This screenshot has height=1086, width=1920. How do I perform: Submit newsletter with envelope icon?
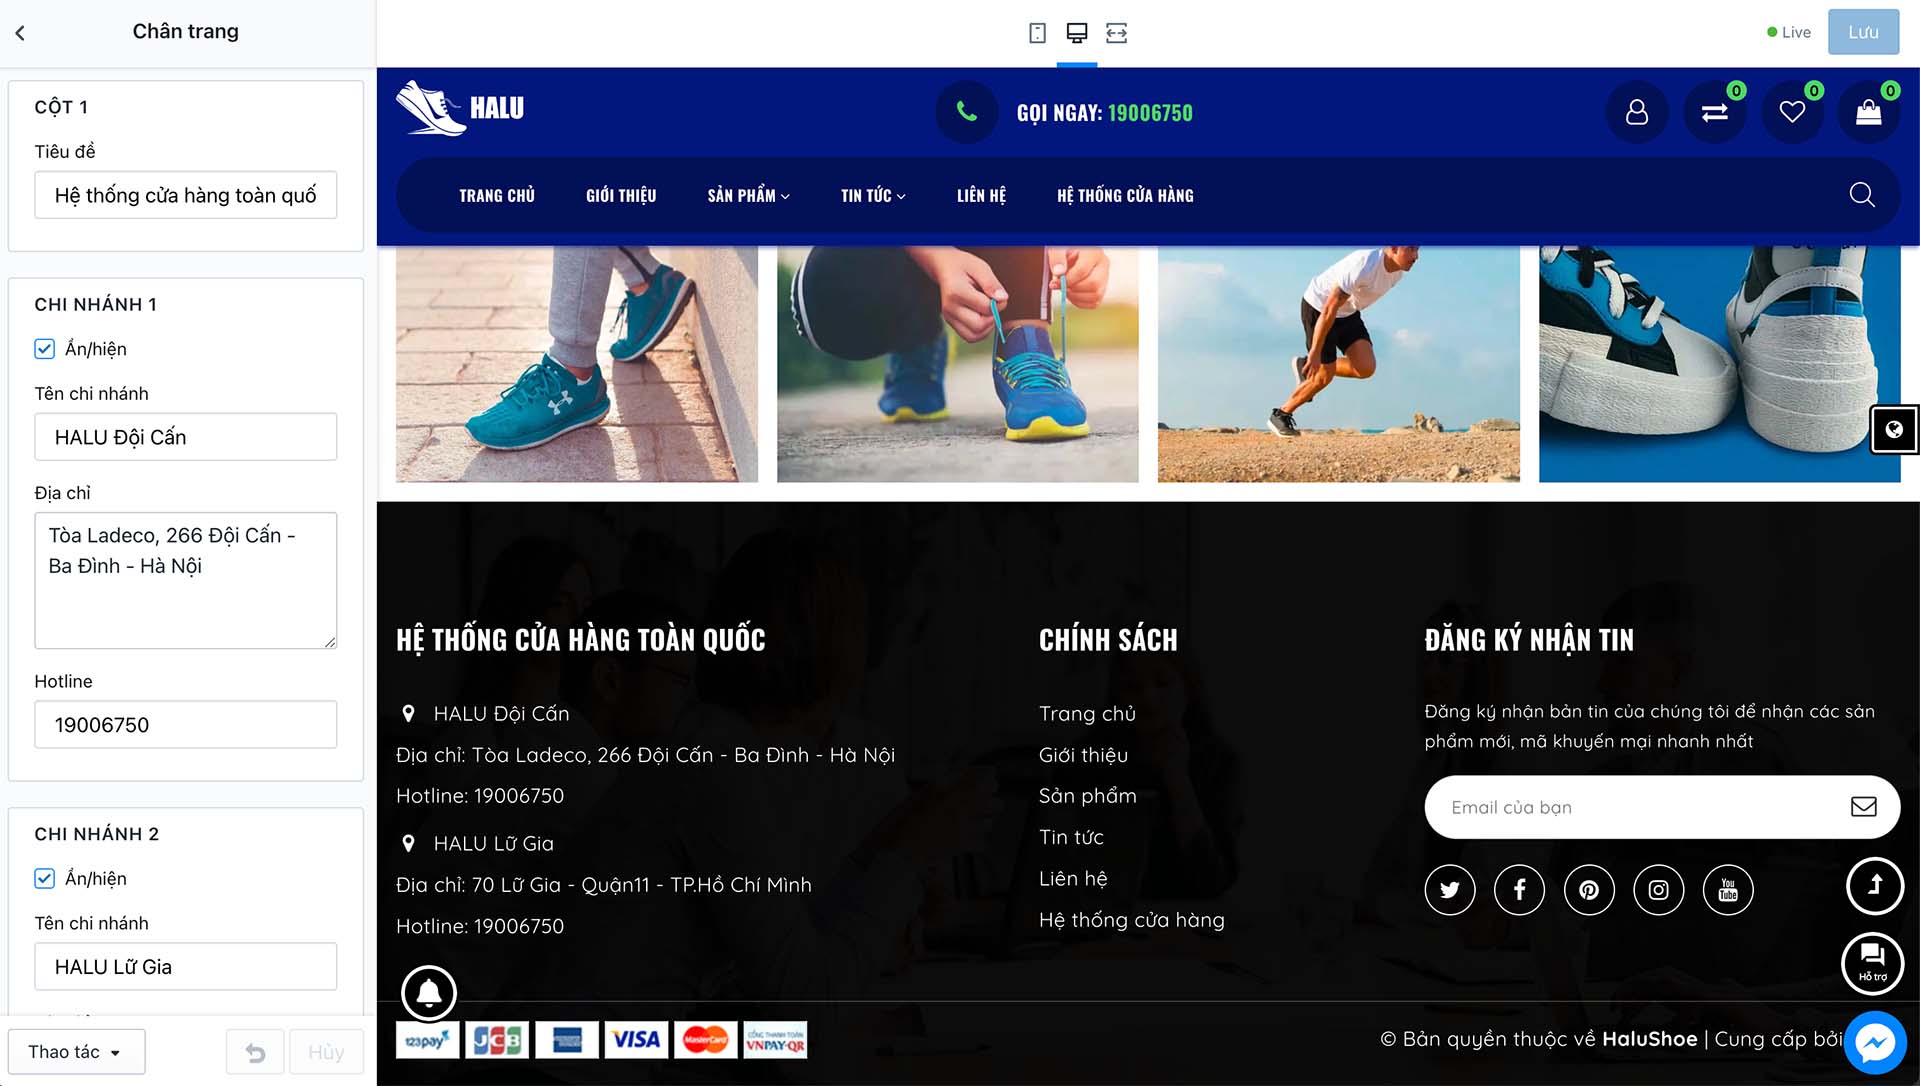pos(1864,807)
